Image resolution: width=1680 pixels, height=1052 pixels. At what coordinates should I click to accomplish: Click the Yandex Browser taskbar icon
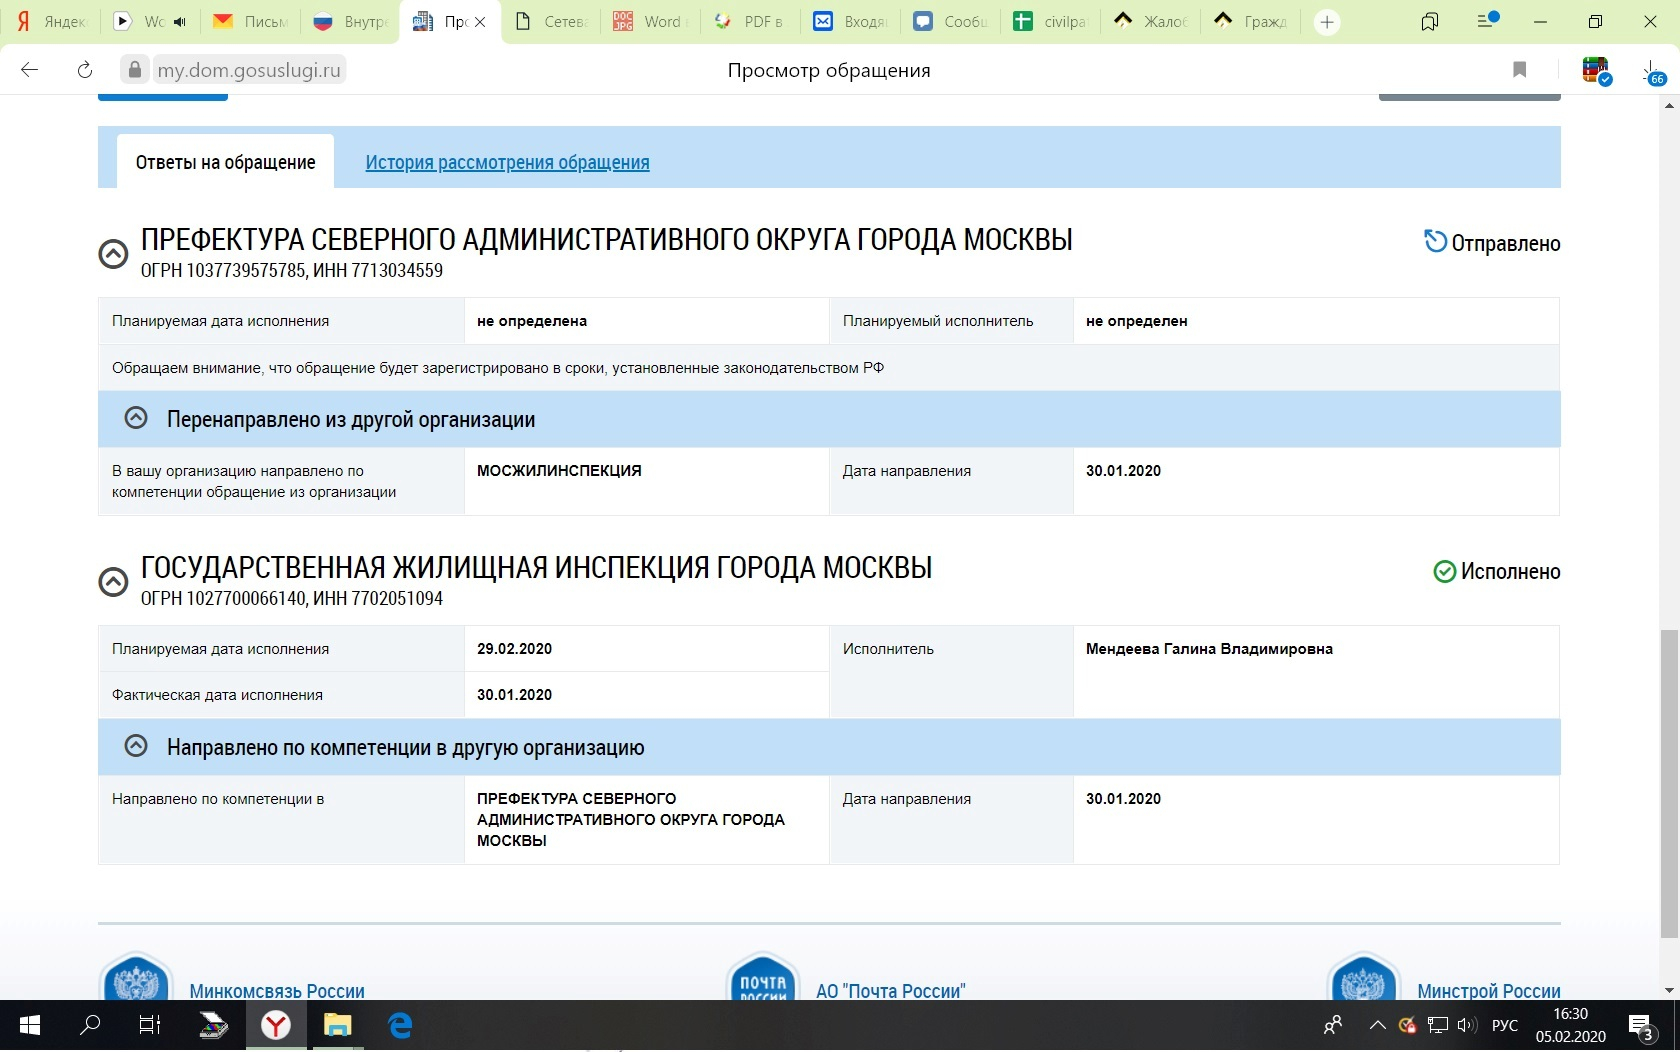(276, 1025)
